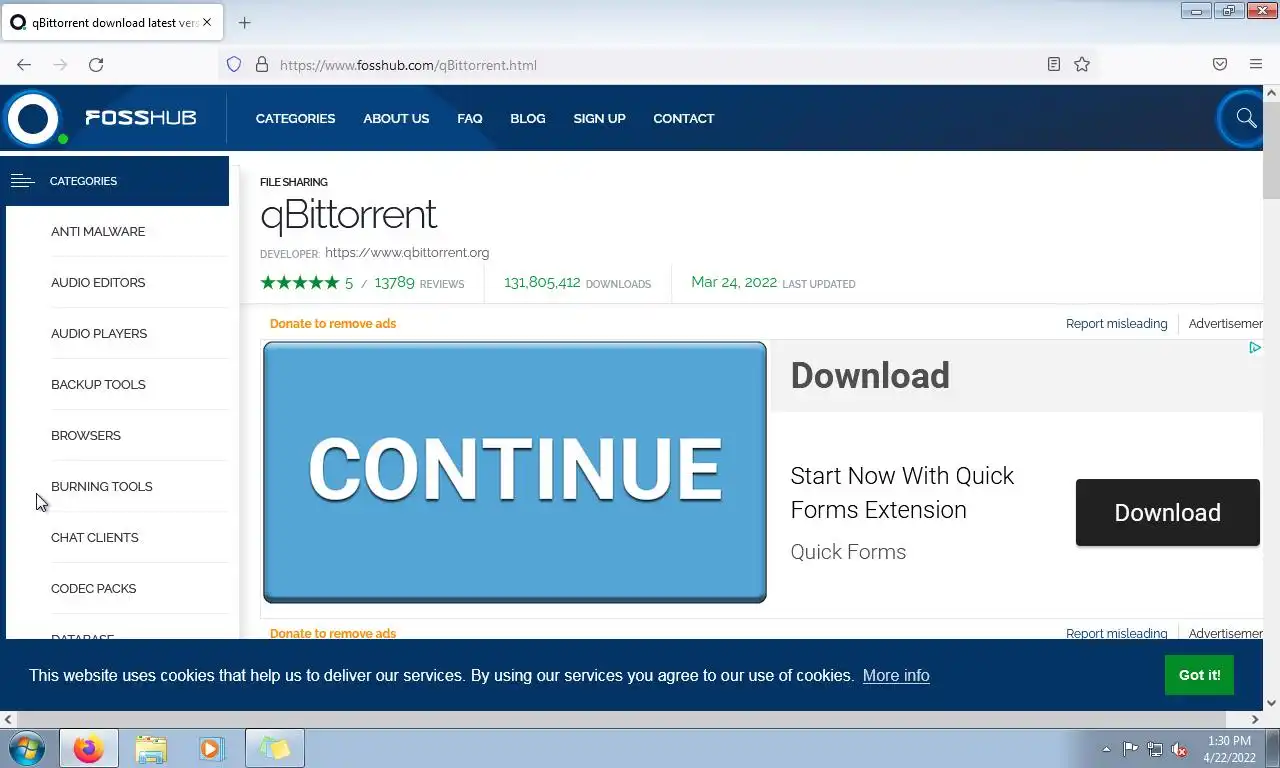The width and height of the screenshot is (1280, 768).
Task: Select BACKUP TOOLS category
Action: coord(98,384)
